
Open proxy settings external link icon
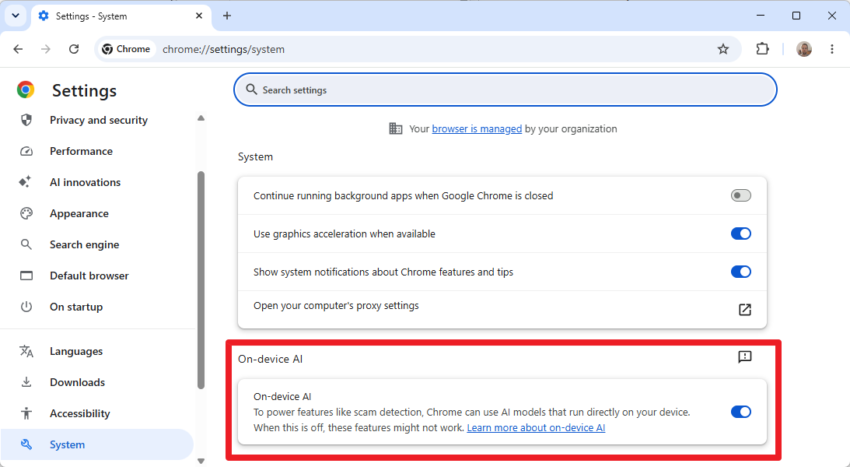click(x=745, y=309)
